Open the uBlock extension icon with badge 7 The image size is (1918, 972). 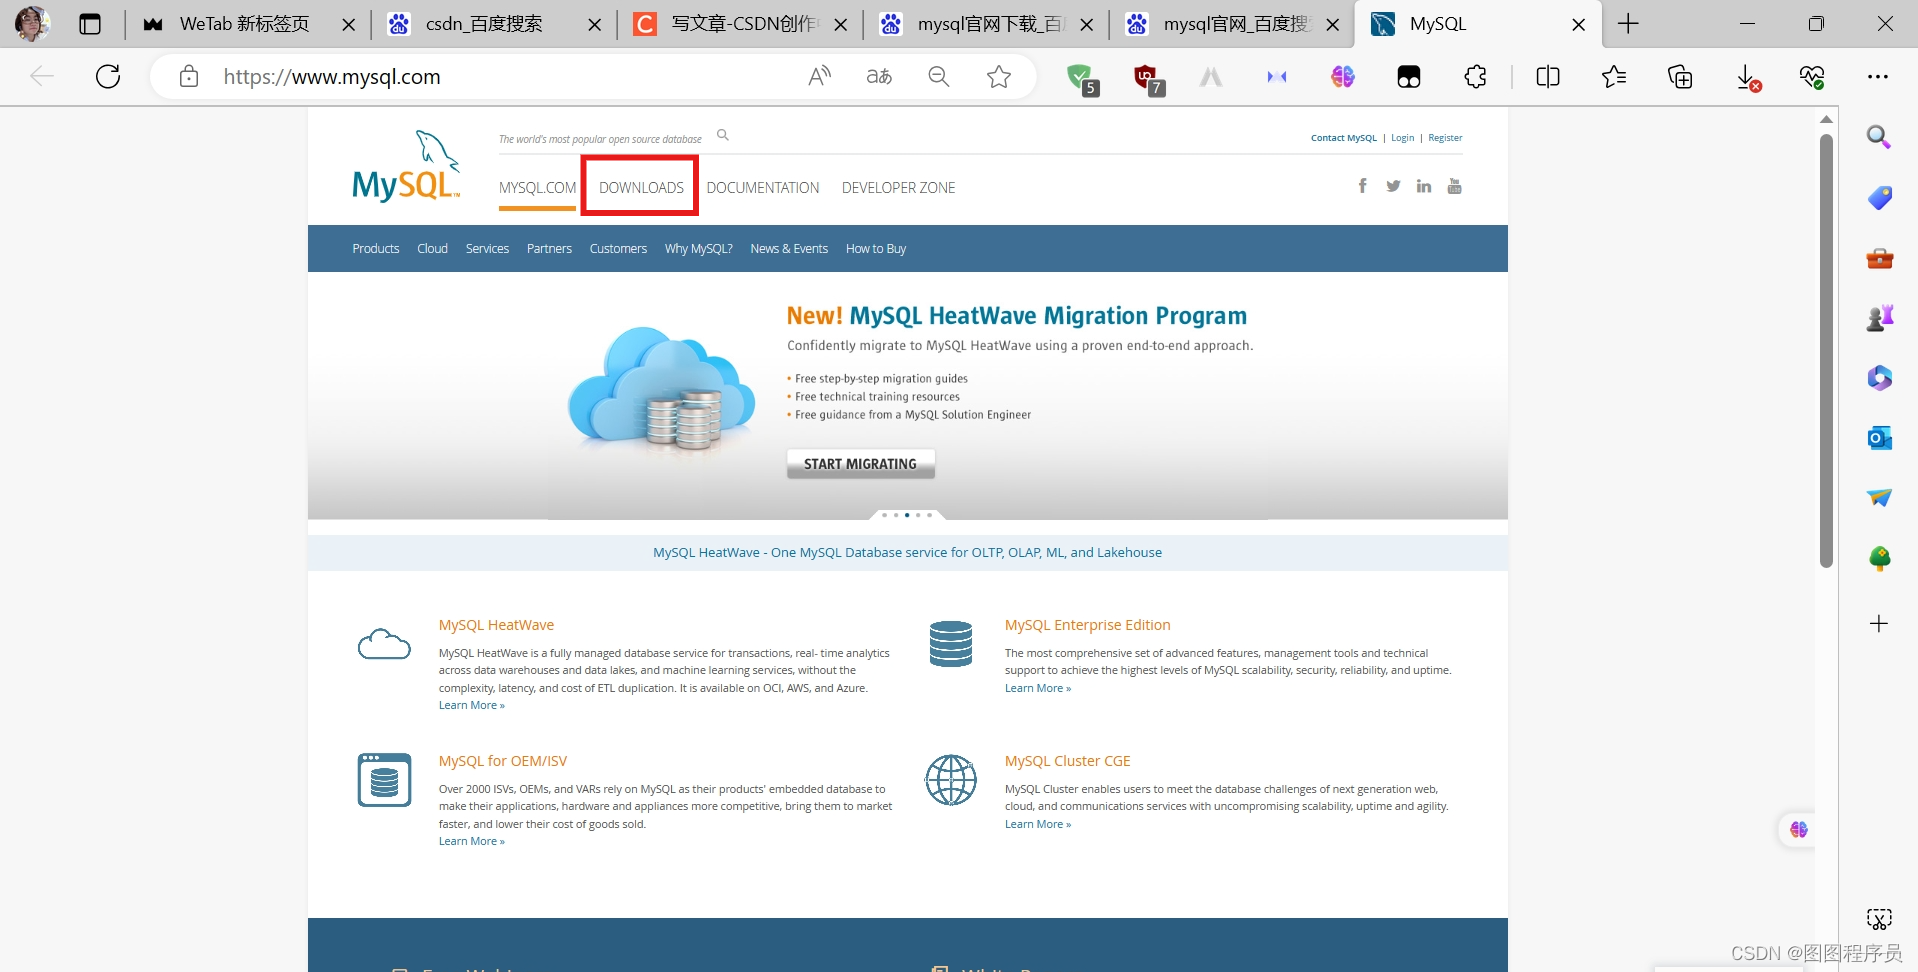pyautogui.click(x=1147, y=78)
